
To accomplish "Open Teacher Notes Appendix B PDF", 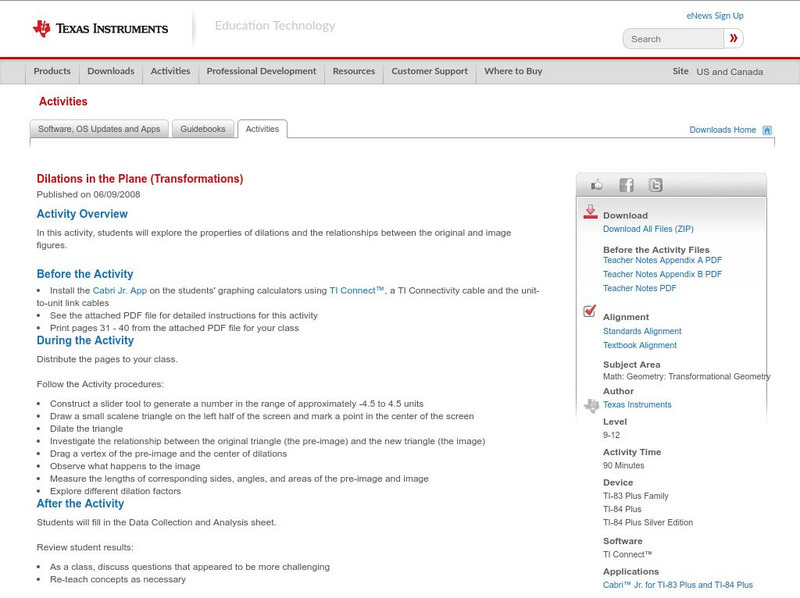I will coord(662,274).
